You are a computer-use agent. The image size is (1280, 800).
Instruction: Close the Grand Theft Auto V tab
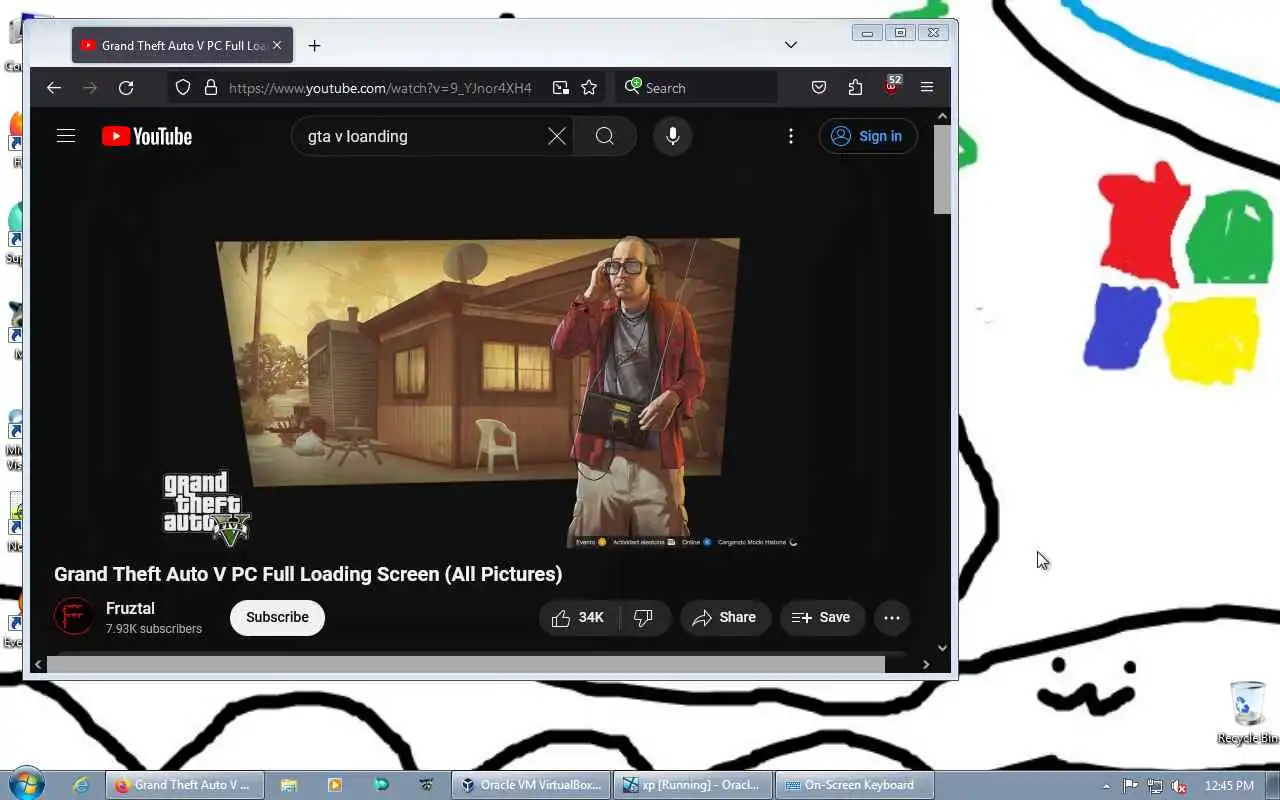pos(277,45)
